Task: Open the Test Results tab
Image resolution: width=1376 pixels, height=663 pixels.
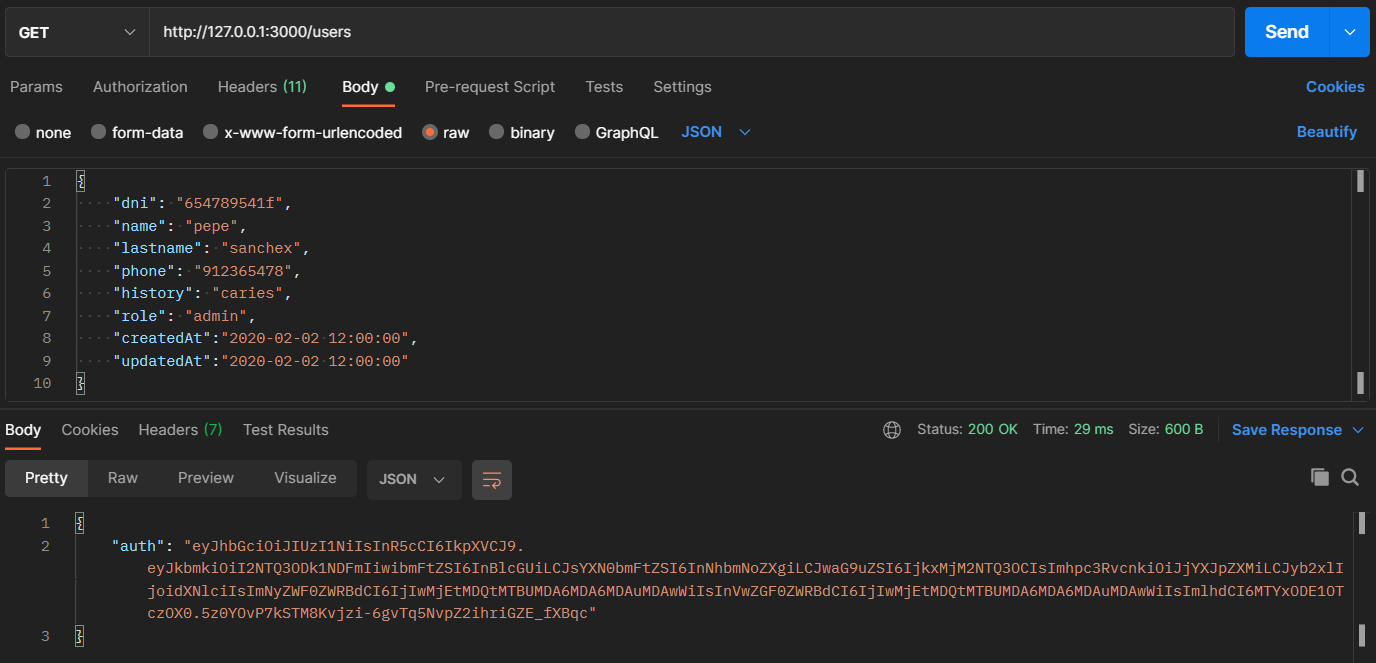Action: pos(285,429)
